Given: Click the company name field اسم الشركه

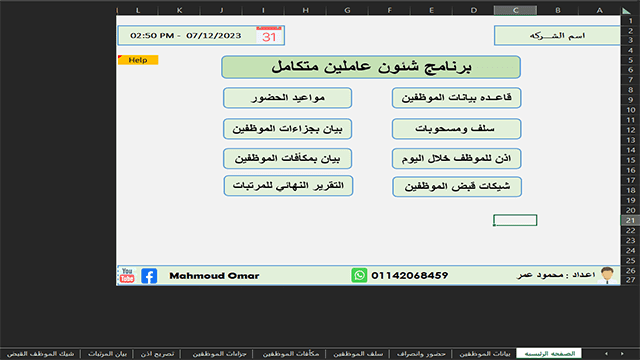Looking at the screenshot, I should tap(557, 36).
